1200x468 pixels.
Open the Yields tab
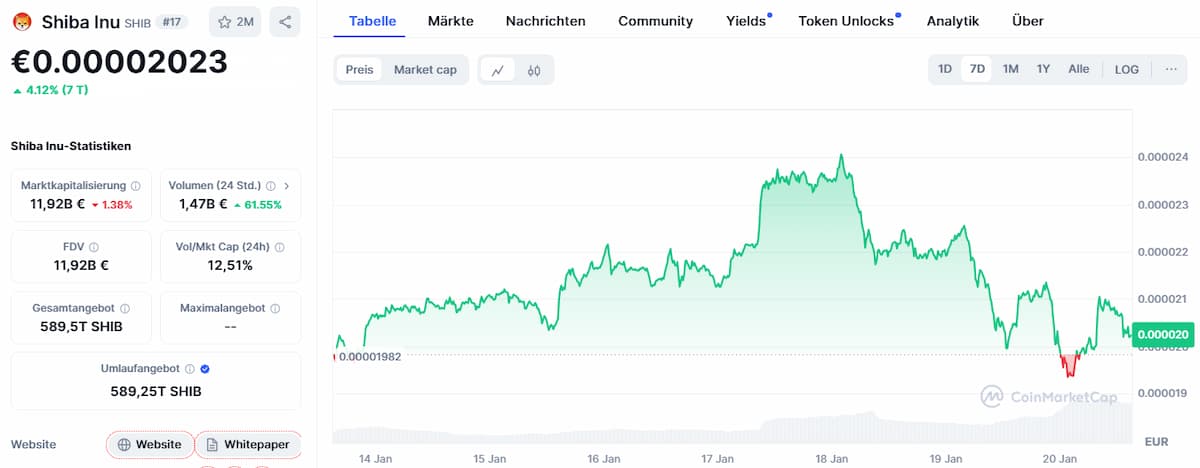pyautogui.click(x=746, y=21)
